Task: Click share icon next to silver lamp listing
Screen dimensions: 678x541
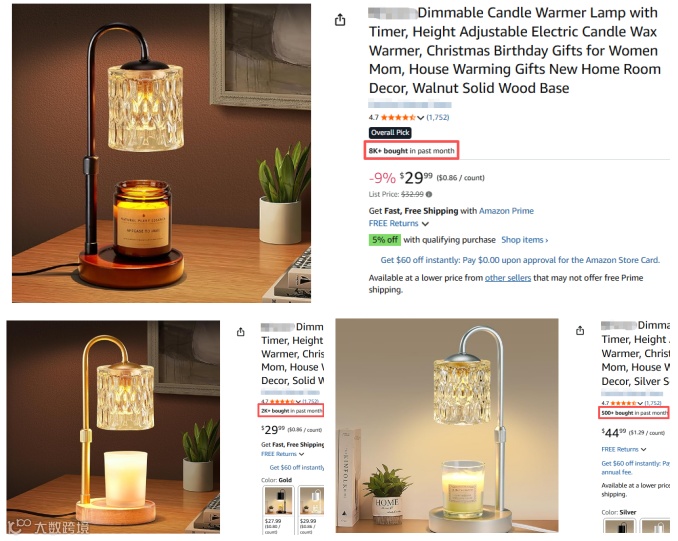Action: [580, 330]
